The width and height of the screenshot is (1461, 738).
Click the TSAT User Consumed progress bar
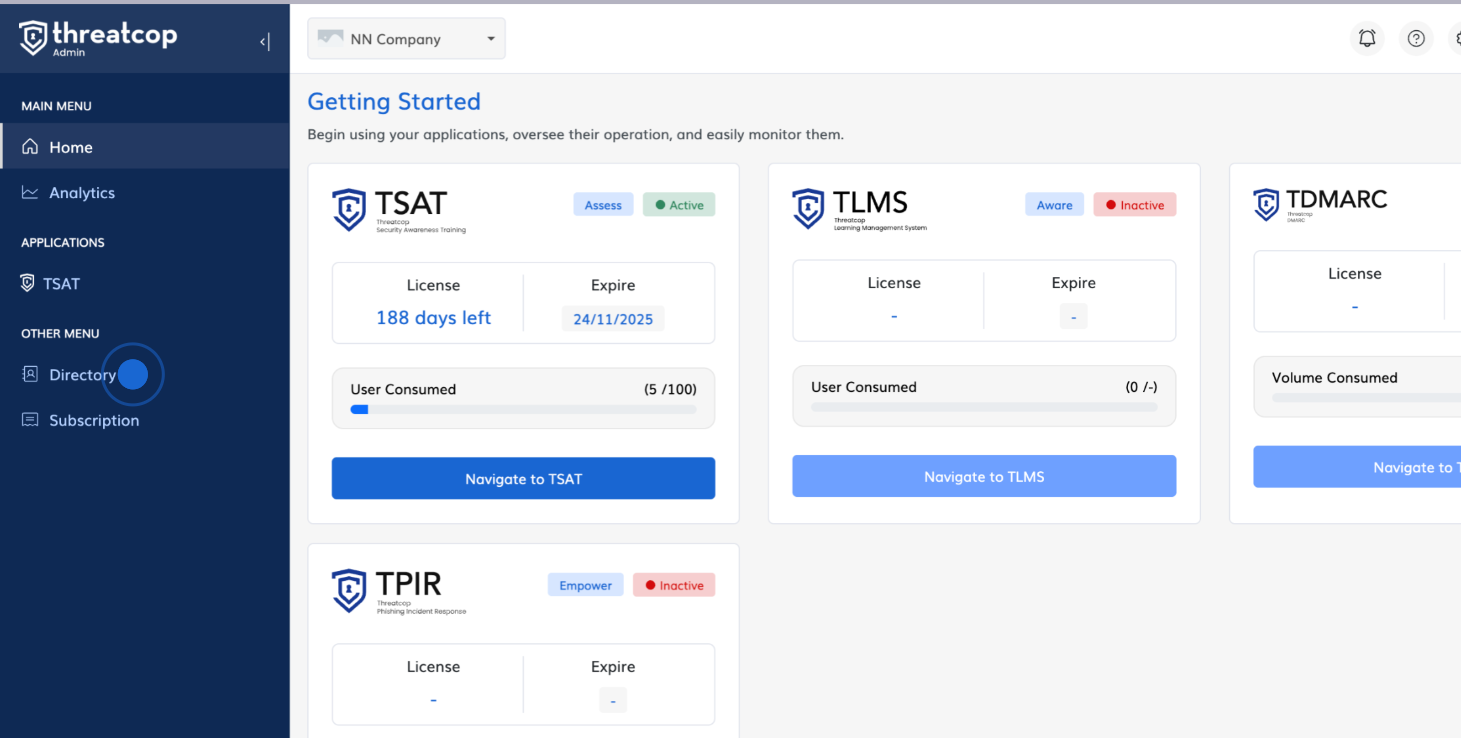tap(523, 409)
